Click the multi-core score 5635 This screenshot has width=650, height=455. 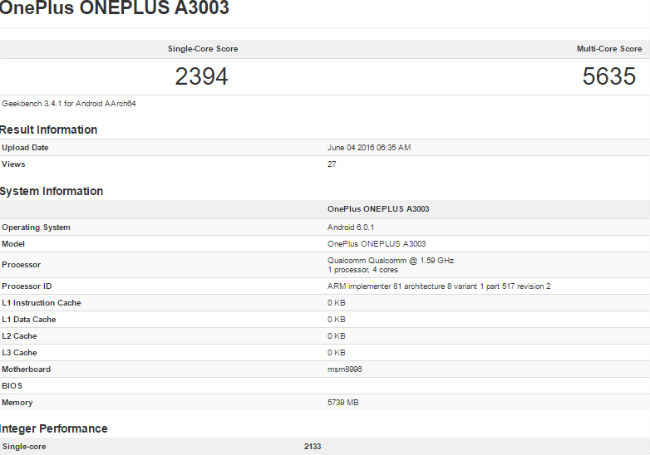point(609,76)
